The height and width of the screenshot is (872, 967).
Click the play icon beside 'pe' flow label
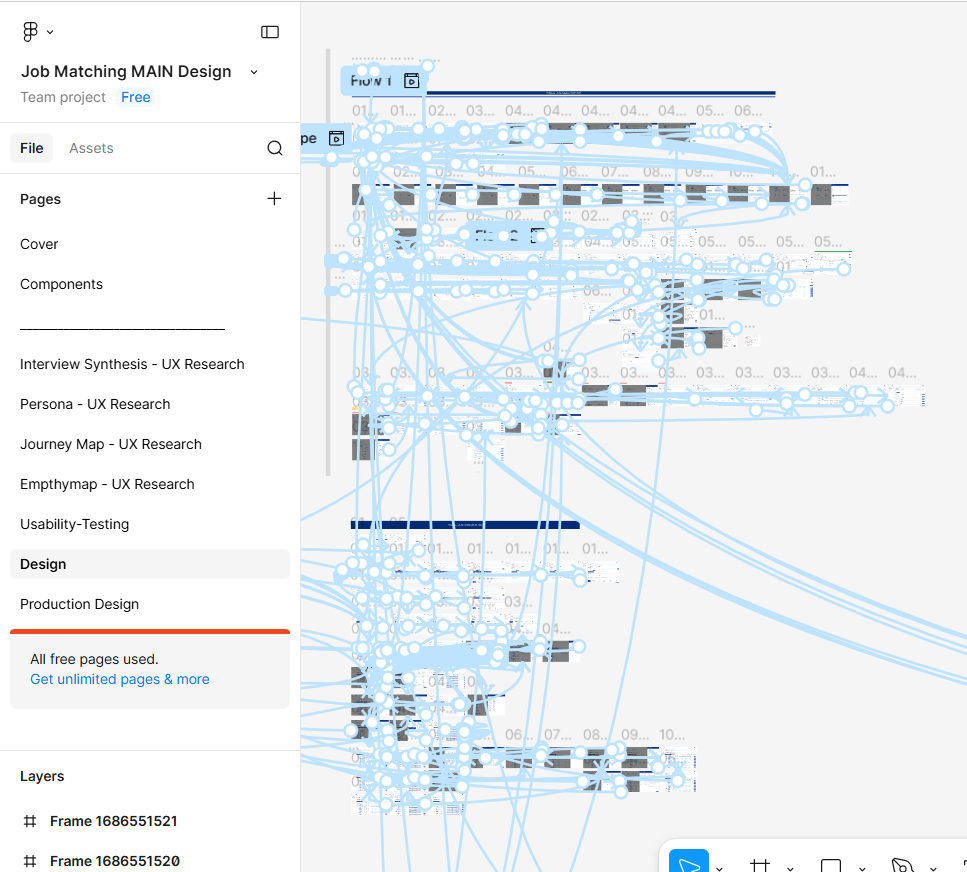336,138
